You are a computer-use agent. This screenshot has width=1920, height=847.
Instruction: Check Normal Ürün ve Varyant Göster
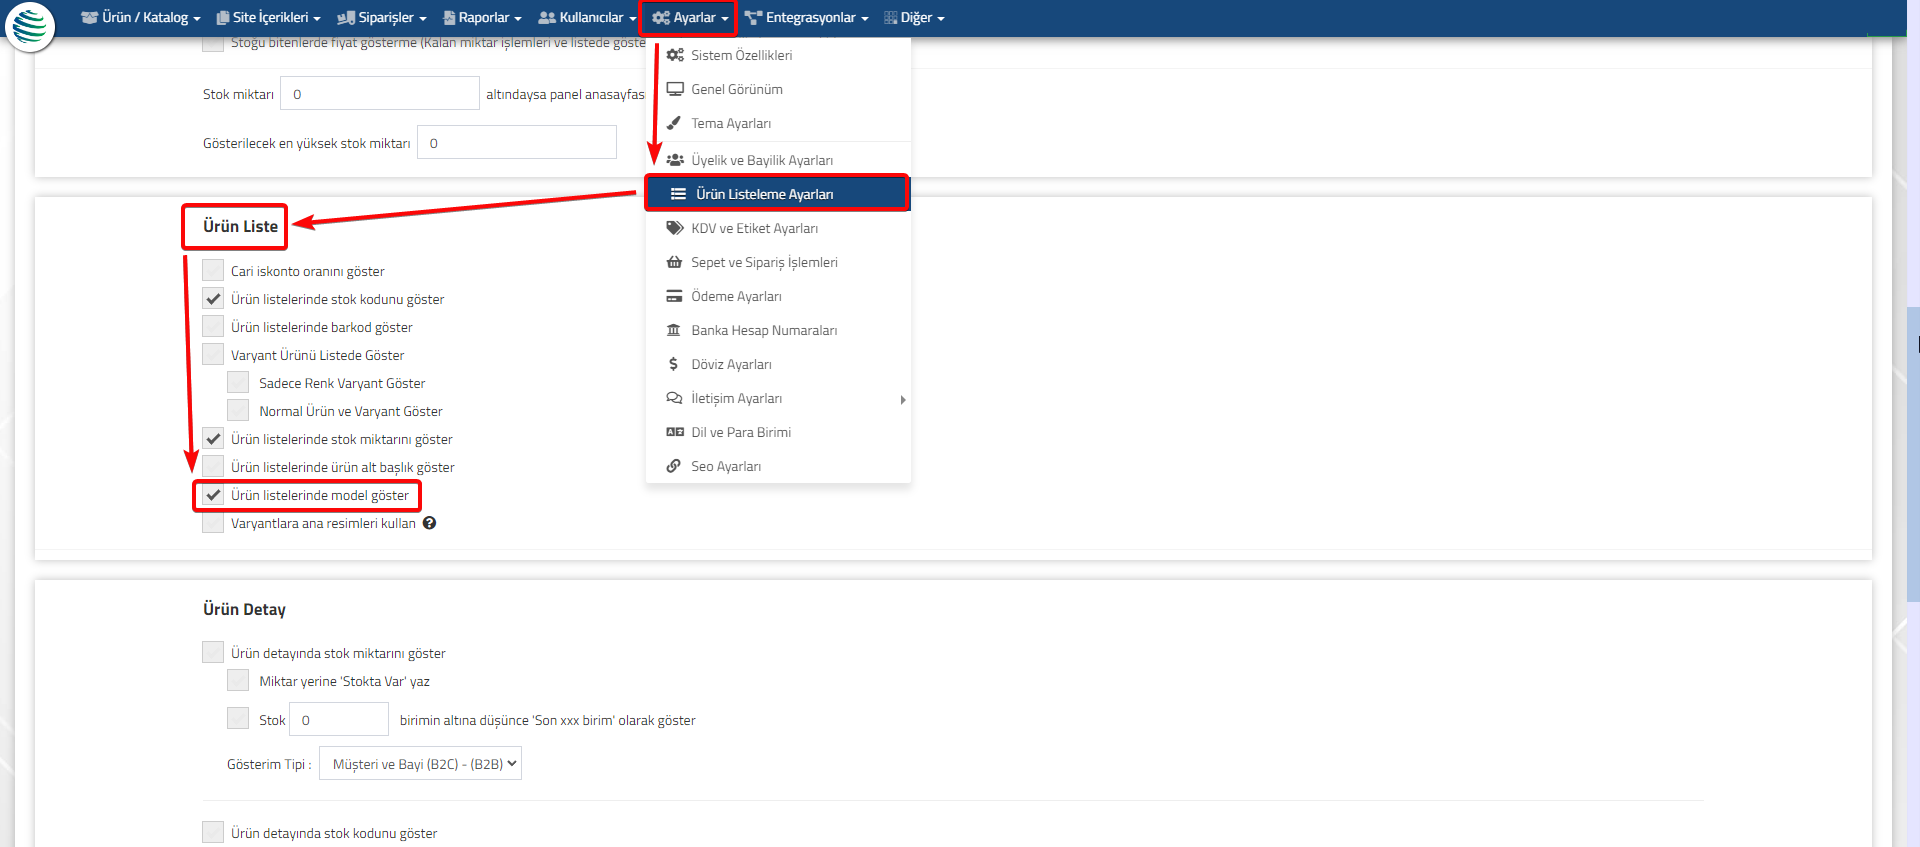pos(238,410)
